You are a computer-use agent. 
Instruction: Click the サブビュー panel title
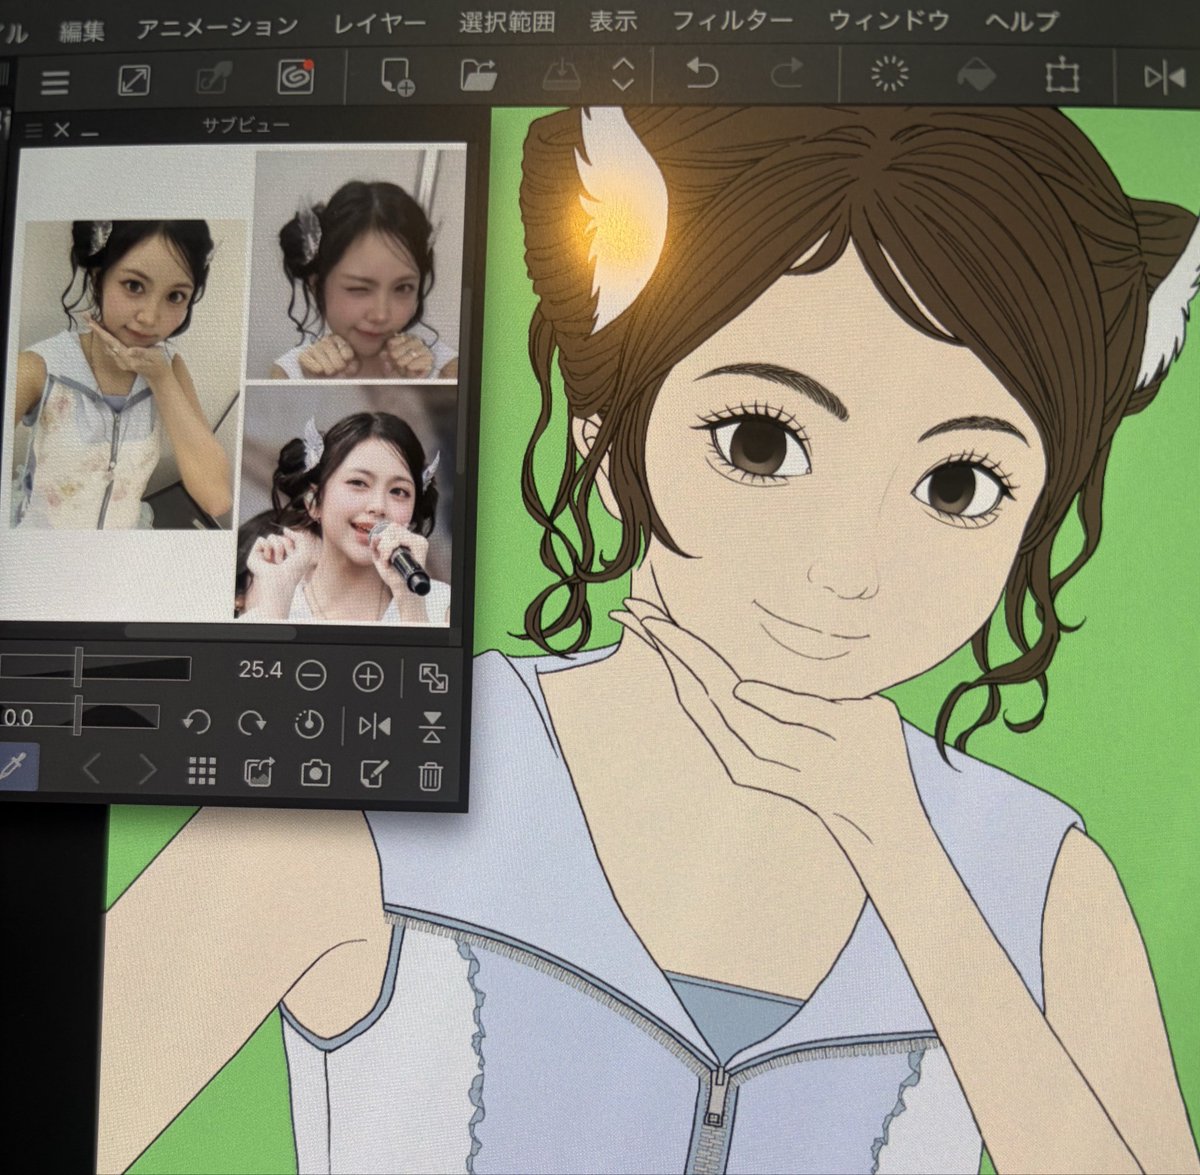(x=246, y=125)
